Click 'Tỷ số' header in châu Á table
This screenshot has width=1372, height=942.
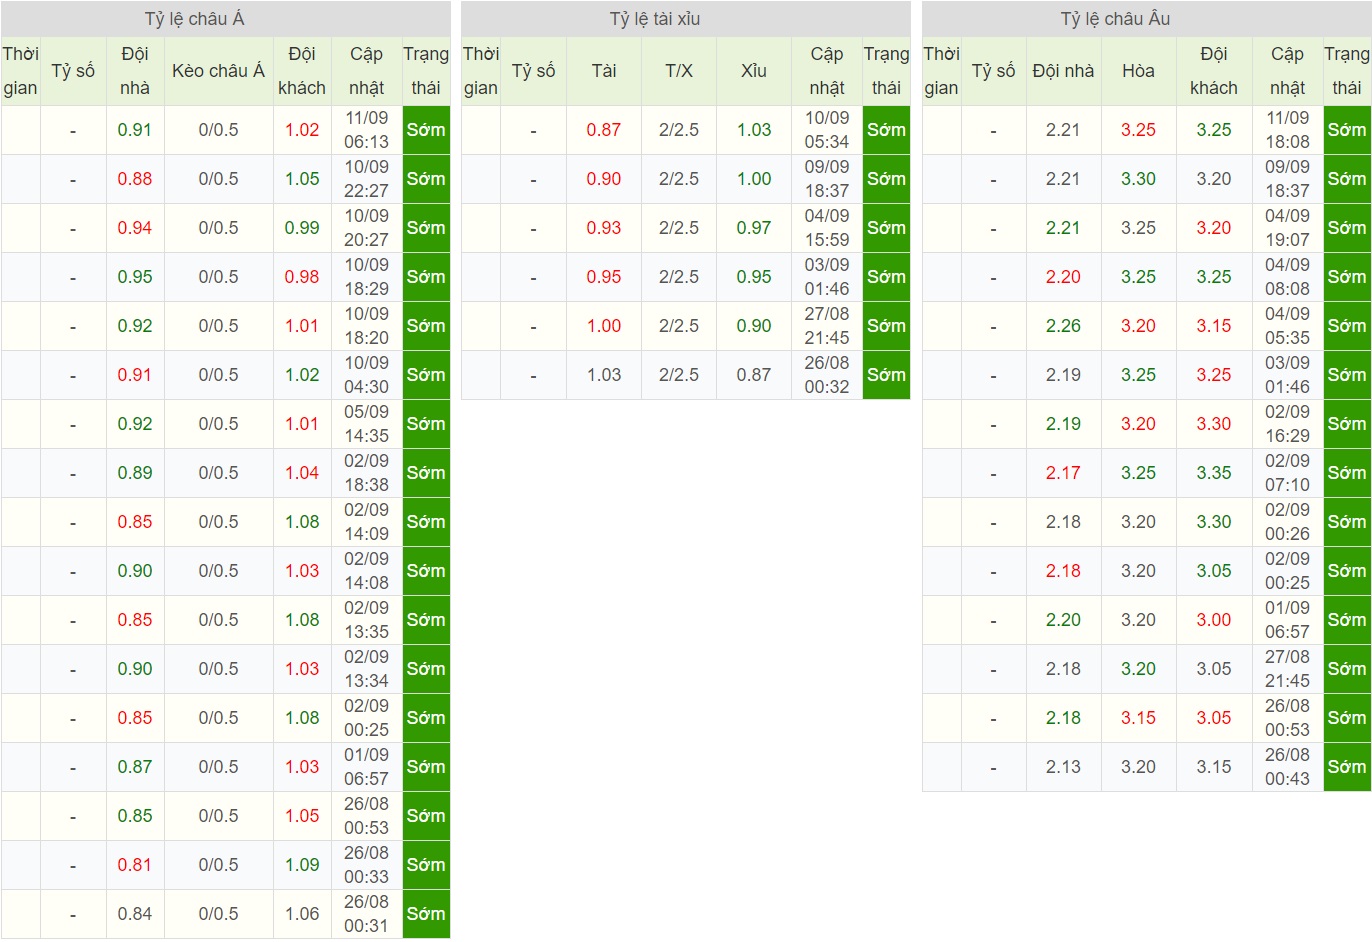73,71
